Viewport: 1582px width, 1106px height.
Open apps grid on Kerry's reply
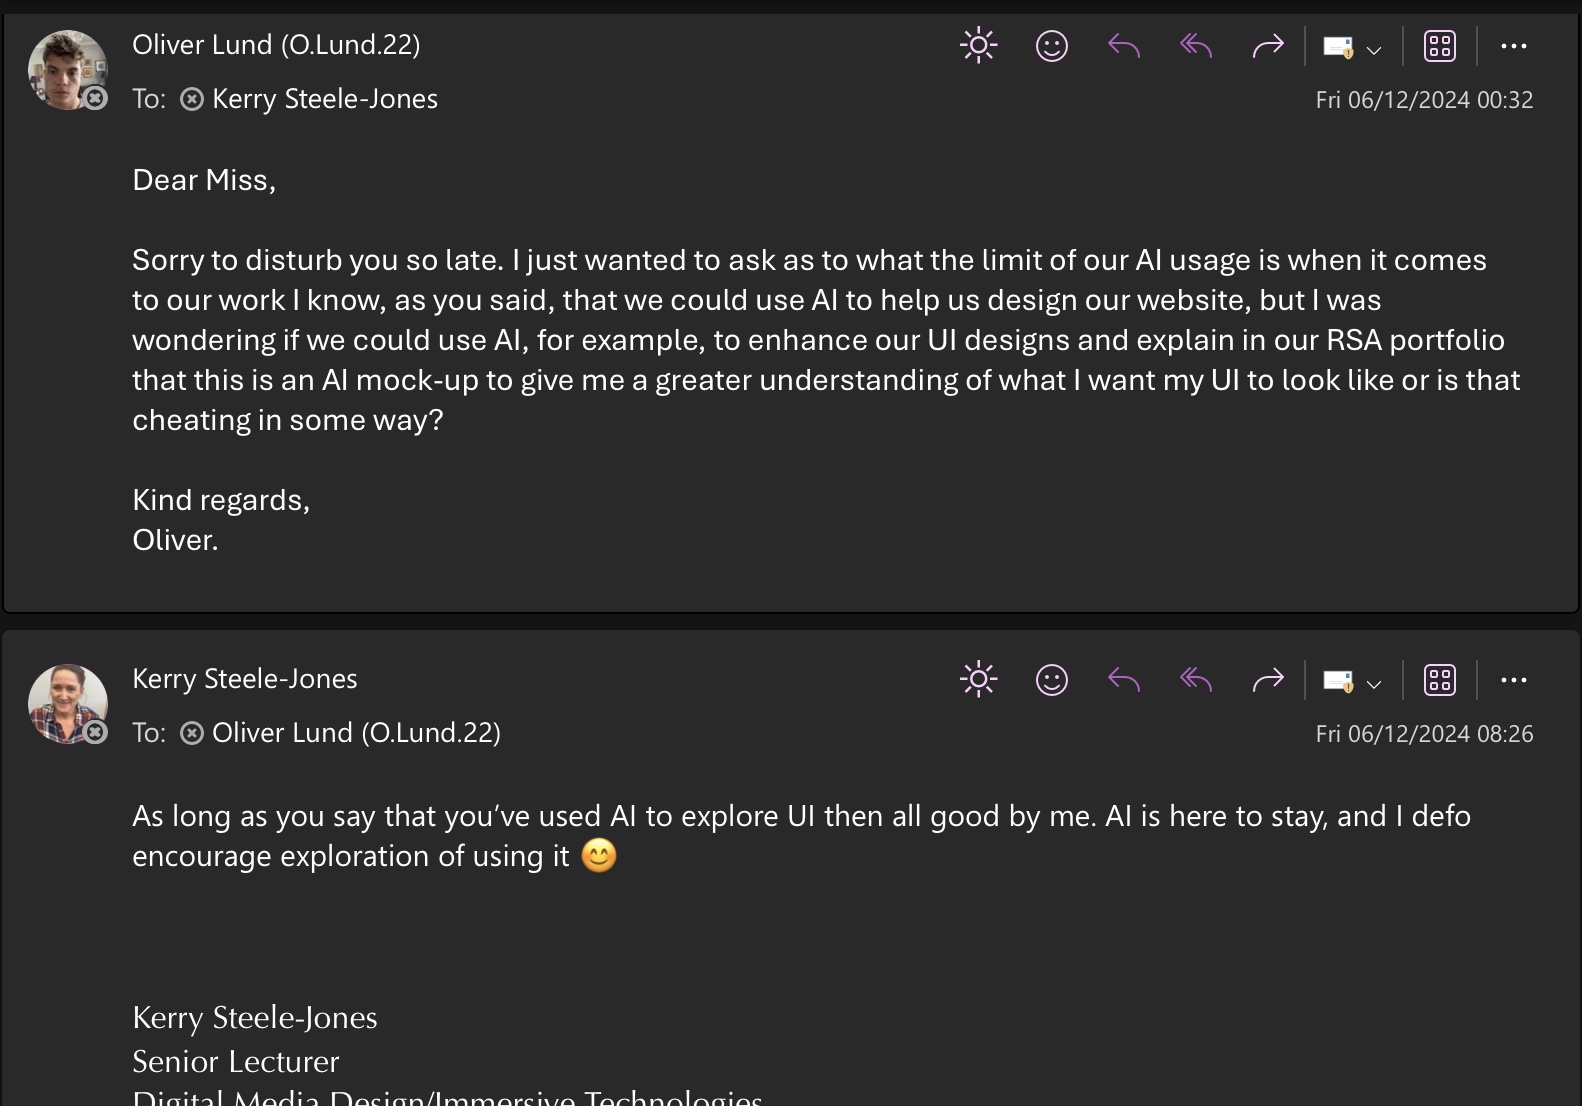coord(1439,680)
